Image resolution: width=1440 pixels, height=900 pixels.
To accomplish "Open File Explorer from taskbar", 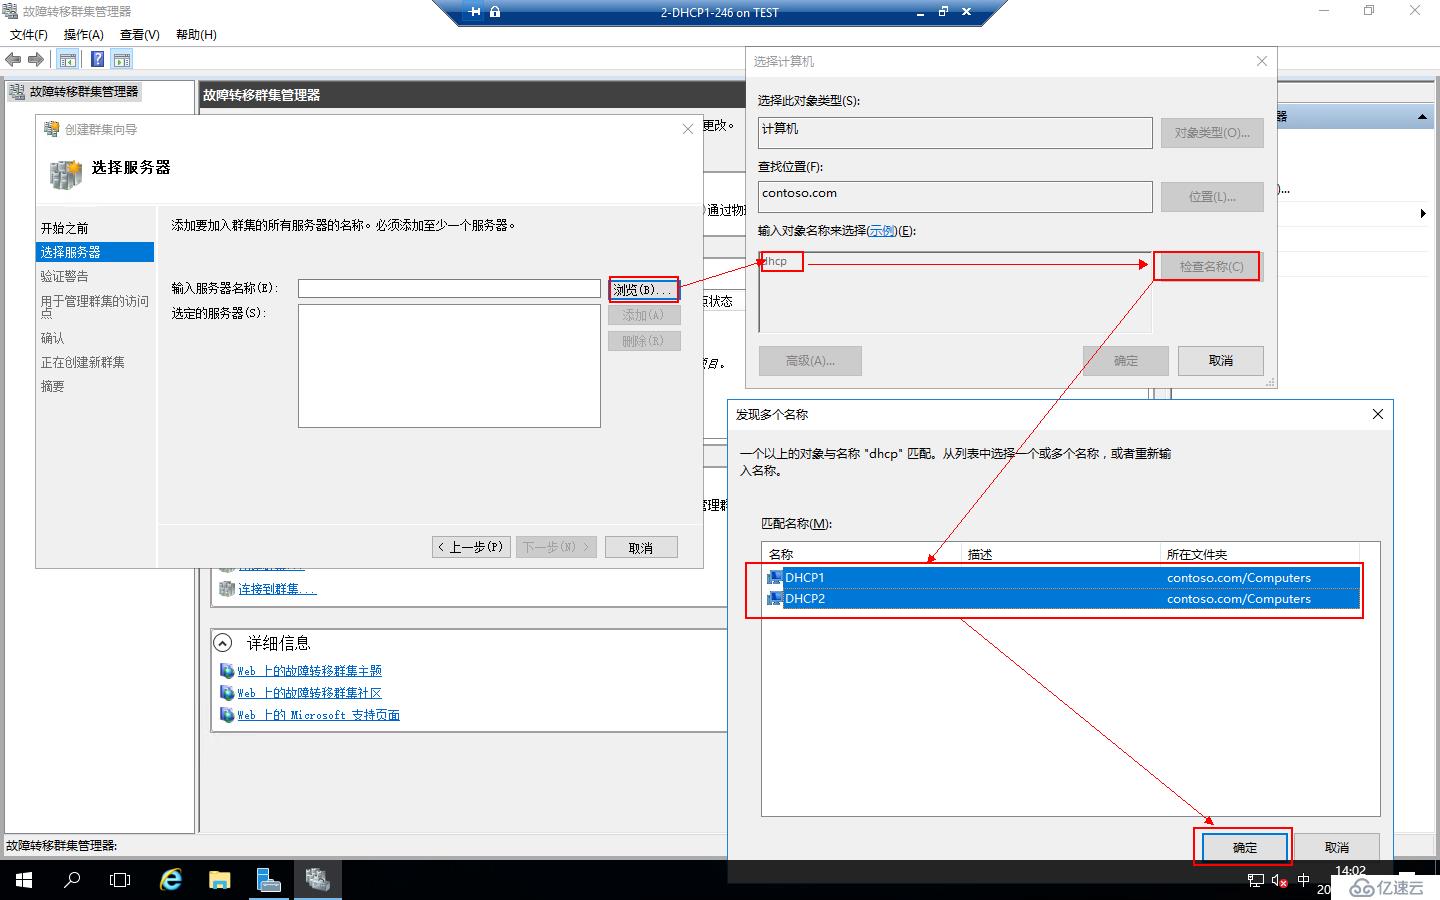I will click(220, 880).
